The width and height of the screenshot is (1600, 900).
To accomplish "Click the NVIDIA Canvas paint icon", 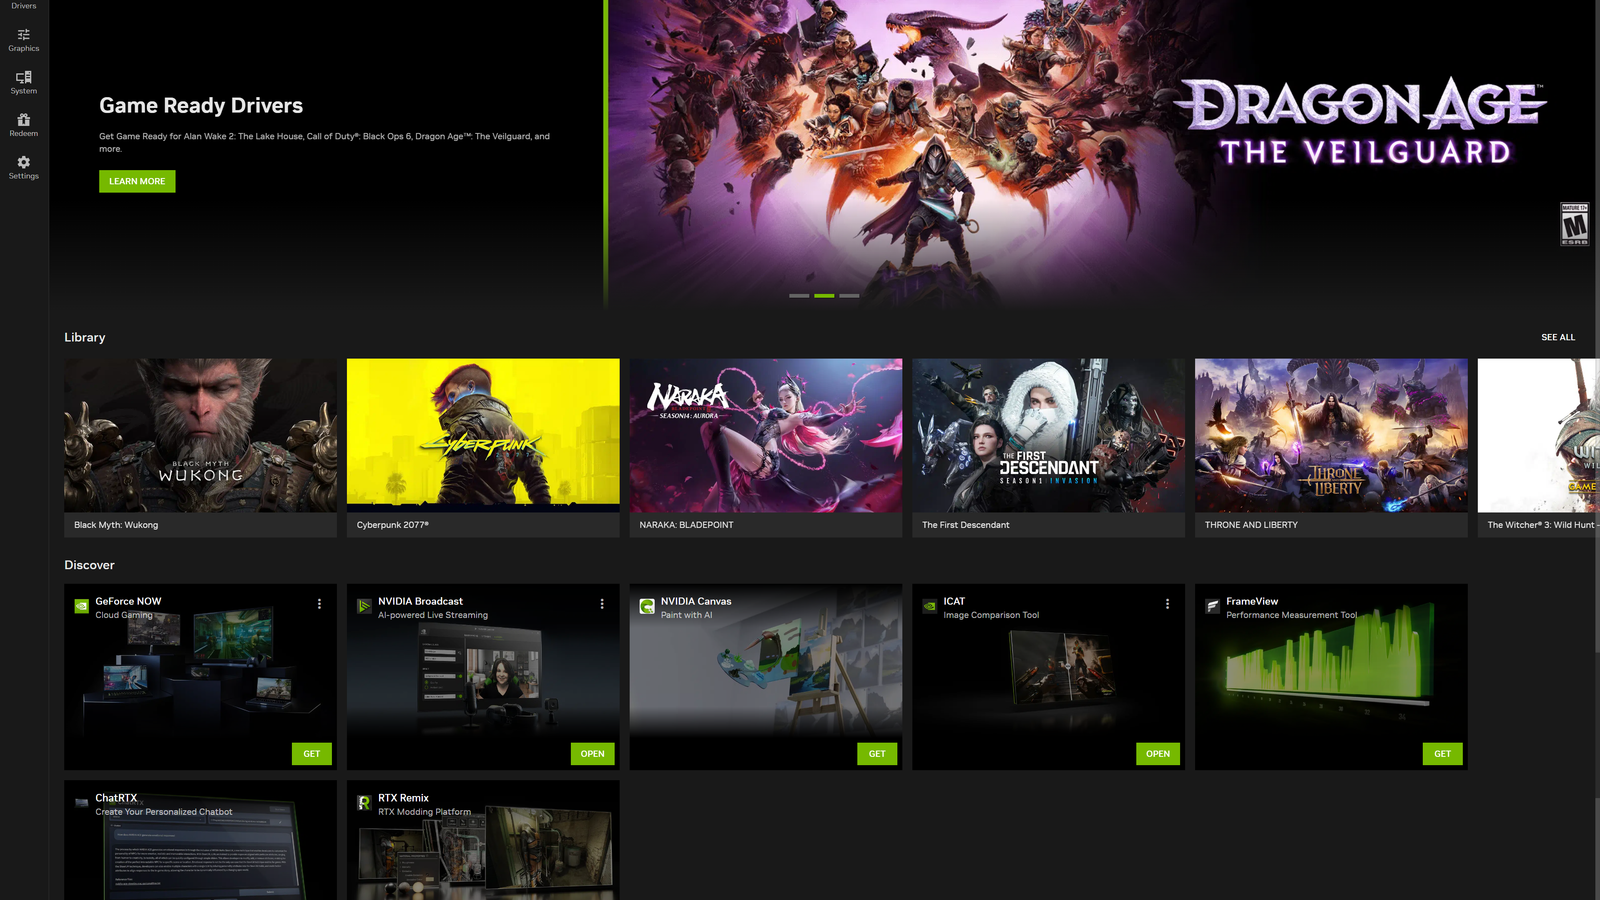I will pos(646,604).
